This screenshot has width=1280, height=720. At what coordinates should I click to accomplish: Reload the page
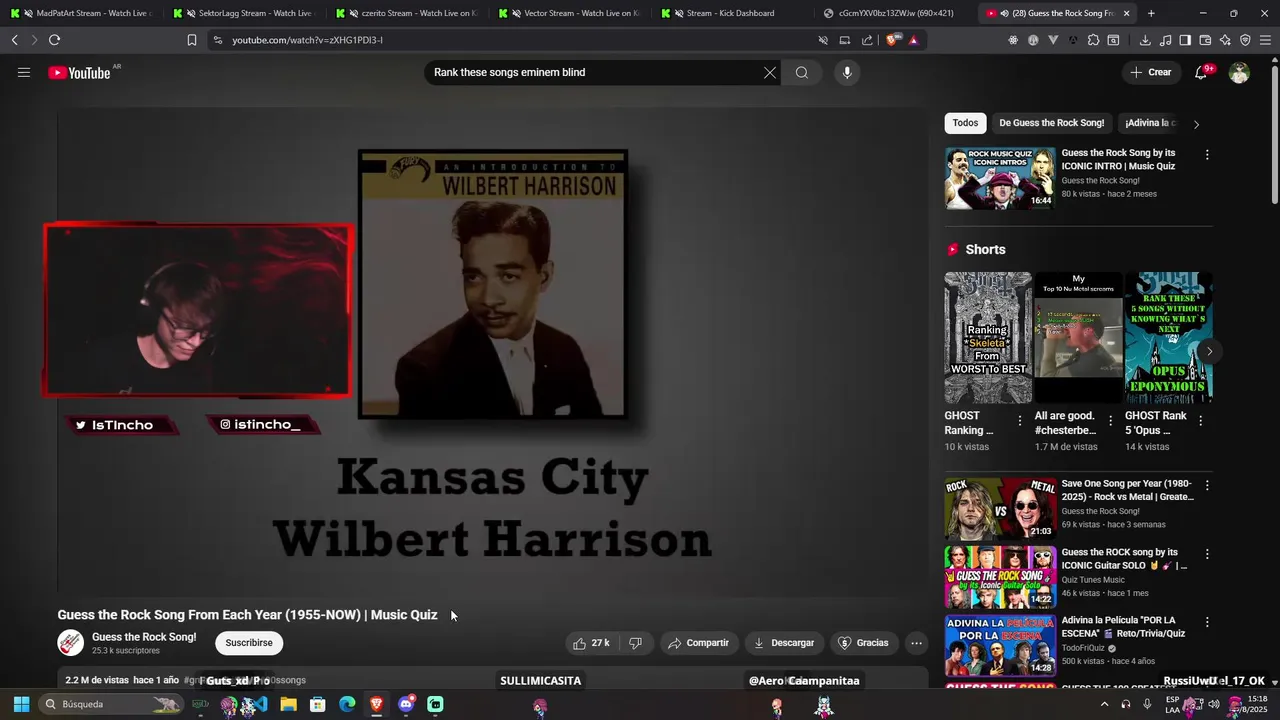point(54,40)
